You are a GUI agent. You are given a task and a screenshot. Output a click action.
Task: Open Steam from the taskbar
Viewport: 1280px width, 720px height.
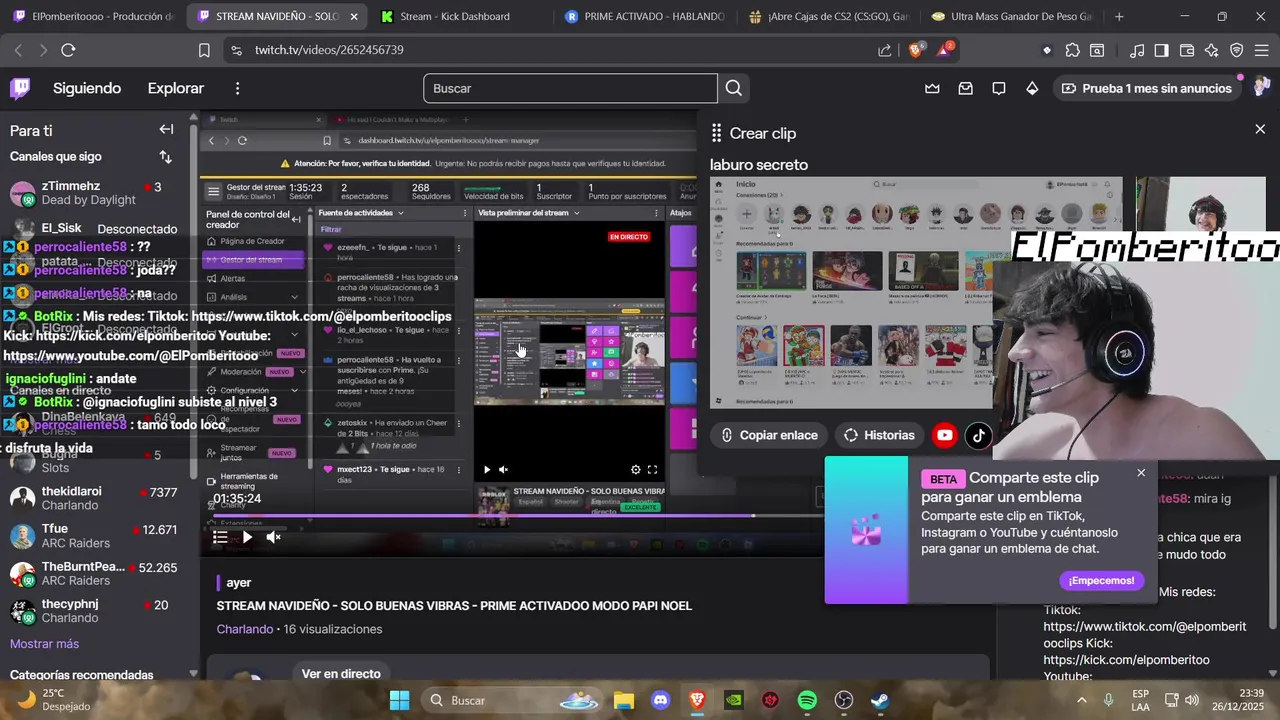(880, 700)
